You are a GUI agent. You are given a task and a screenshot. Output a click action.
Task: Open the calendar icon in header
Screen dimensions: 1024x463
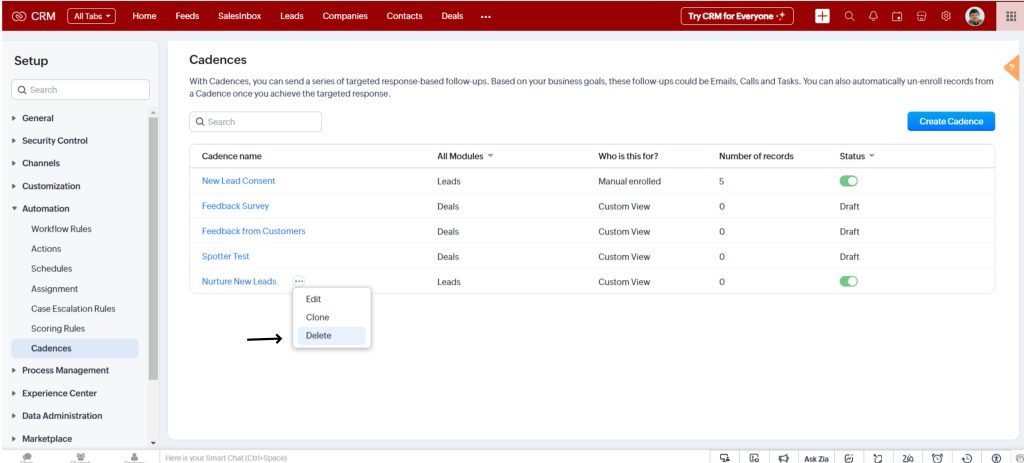pos(895,17)
